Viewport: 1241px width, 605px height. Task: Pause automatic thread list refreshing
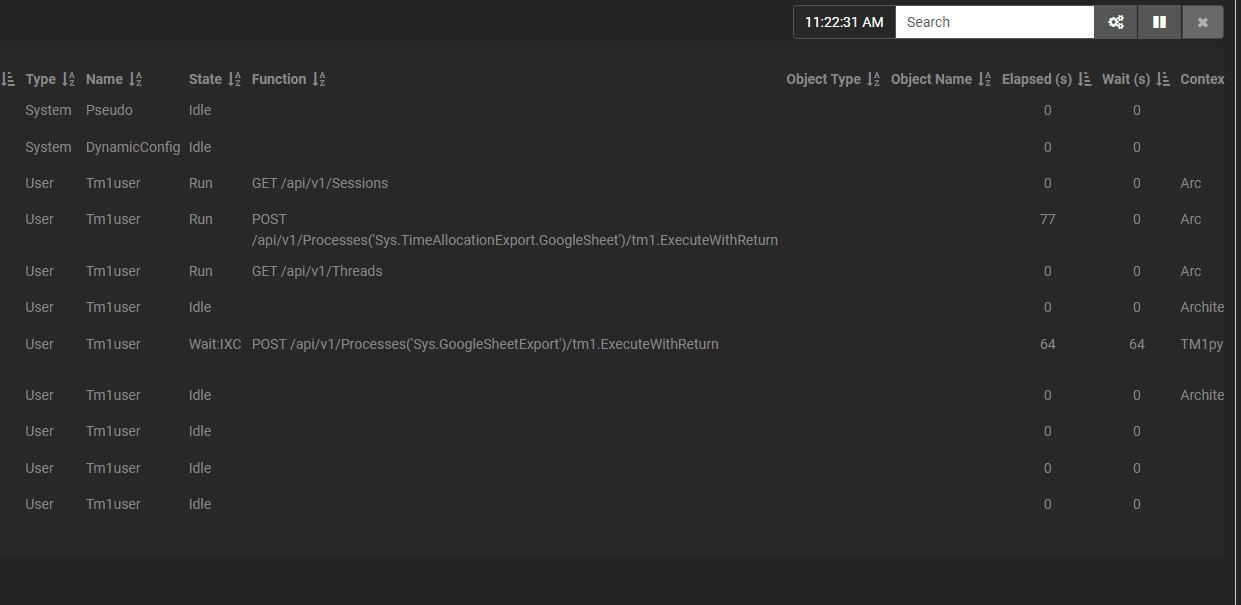point(1159,21)
